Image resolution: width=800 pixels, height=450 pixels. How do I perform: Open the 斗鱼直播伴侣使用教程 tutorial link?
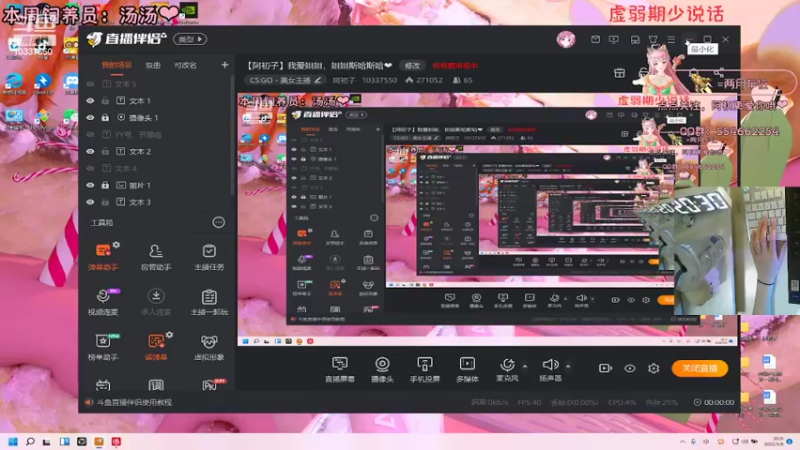click(x=134, y=403)
